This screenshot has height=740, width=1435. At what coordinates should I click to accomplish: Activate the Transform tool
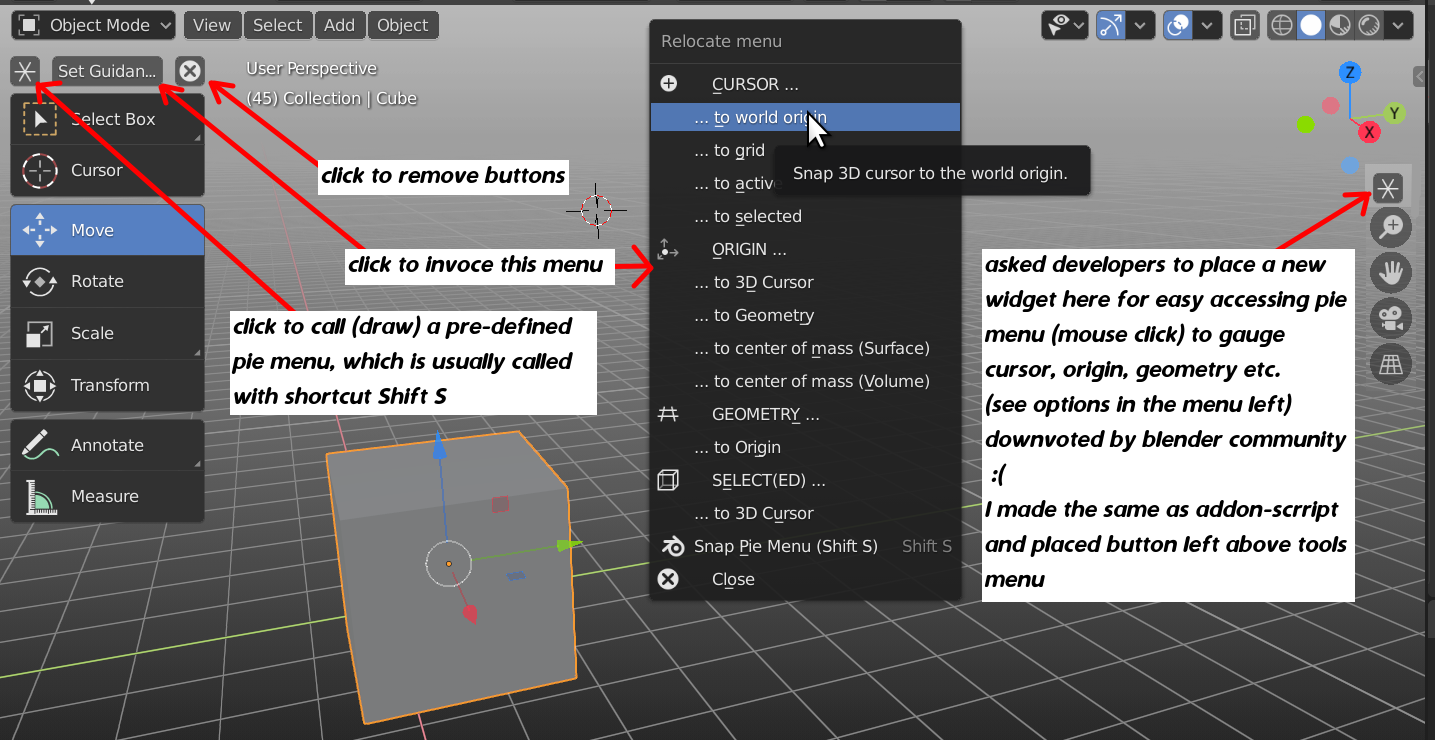click(x=107, y=385)
